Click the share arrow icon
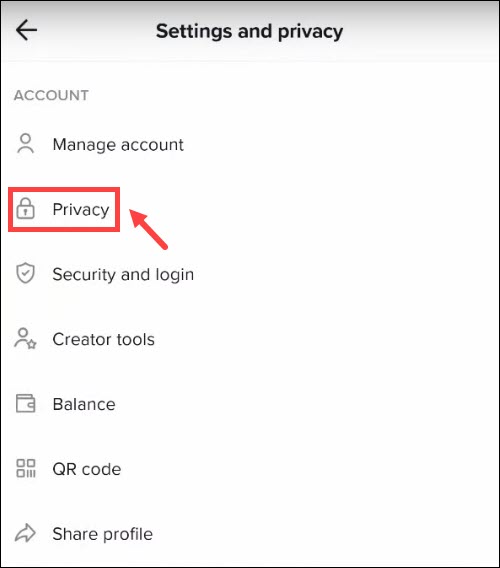500x568 pixels. pyautogui.click(x=25, y=533)
